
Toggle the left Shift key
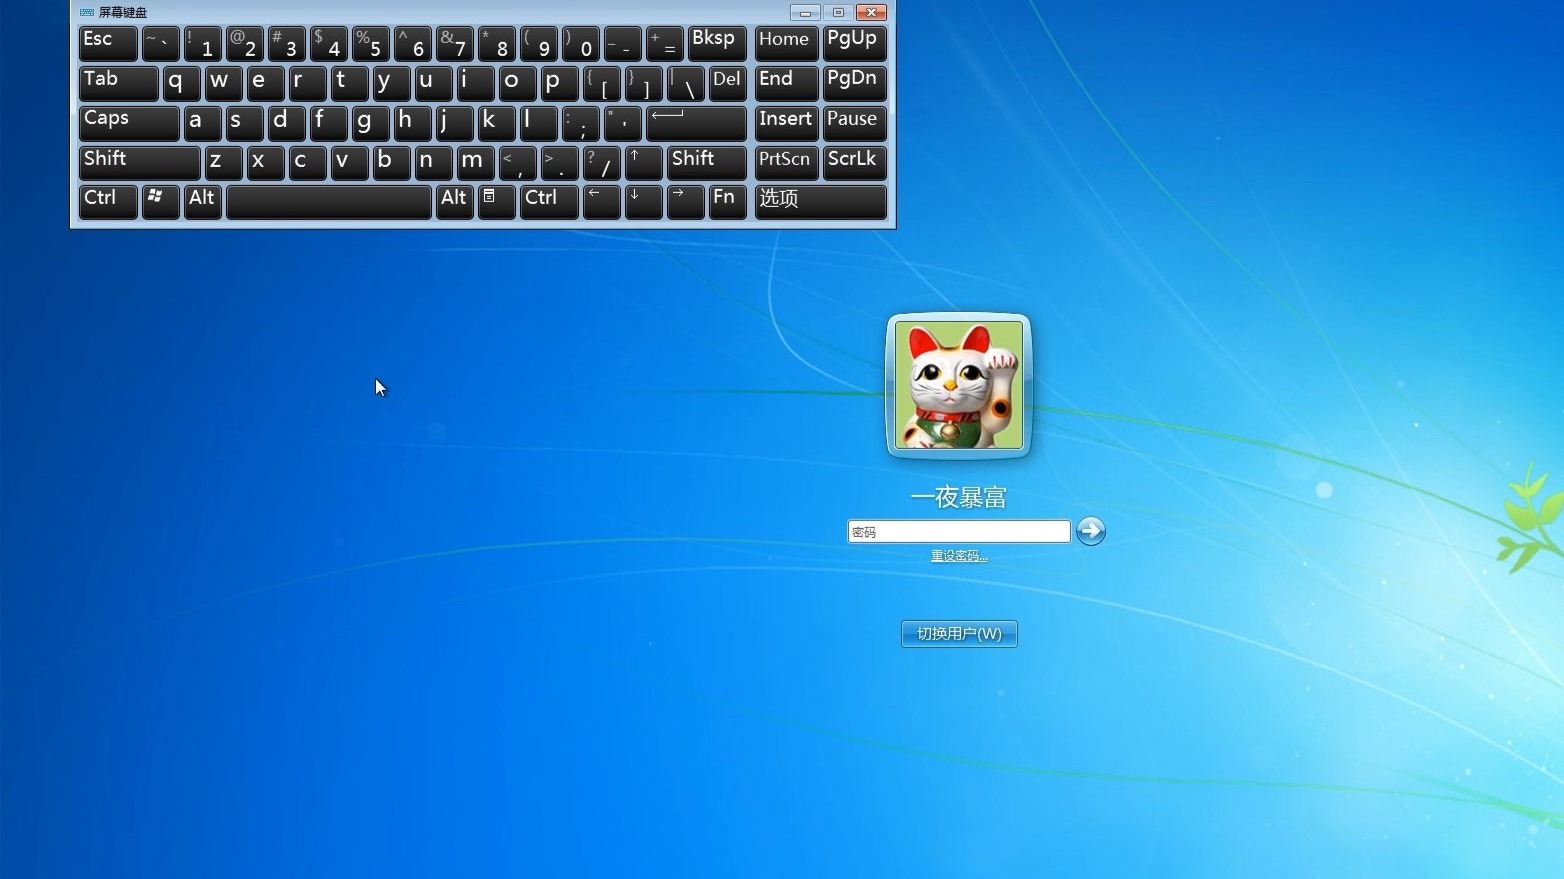[138, 162]
